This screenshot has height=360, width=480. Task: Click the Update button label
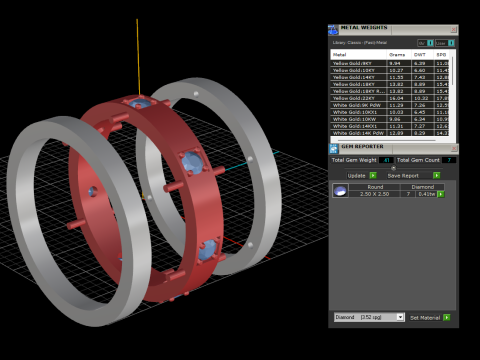pos(356,176)
